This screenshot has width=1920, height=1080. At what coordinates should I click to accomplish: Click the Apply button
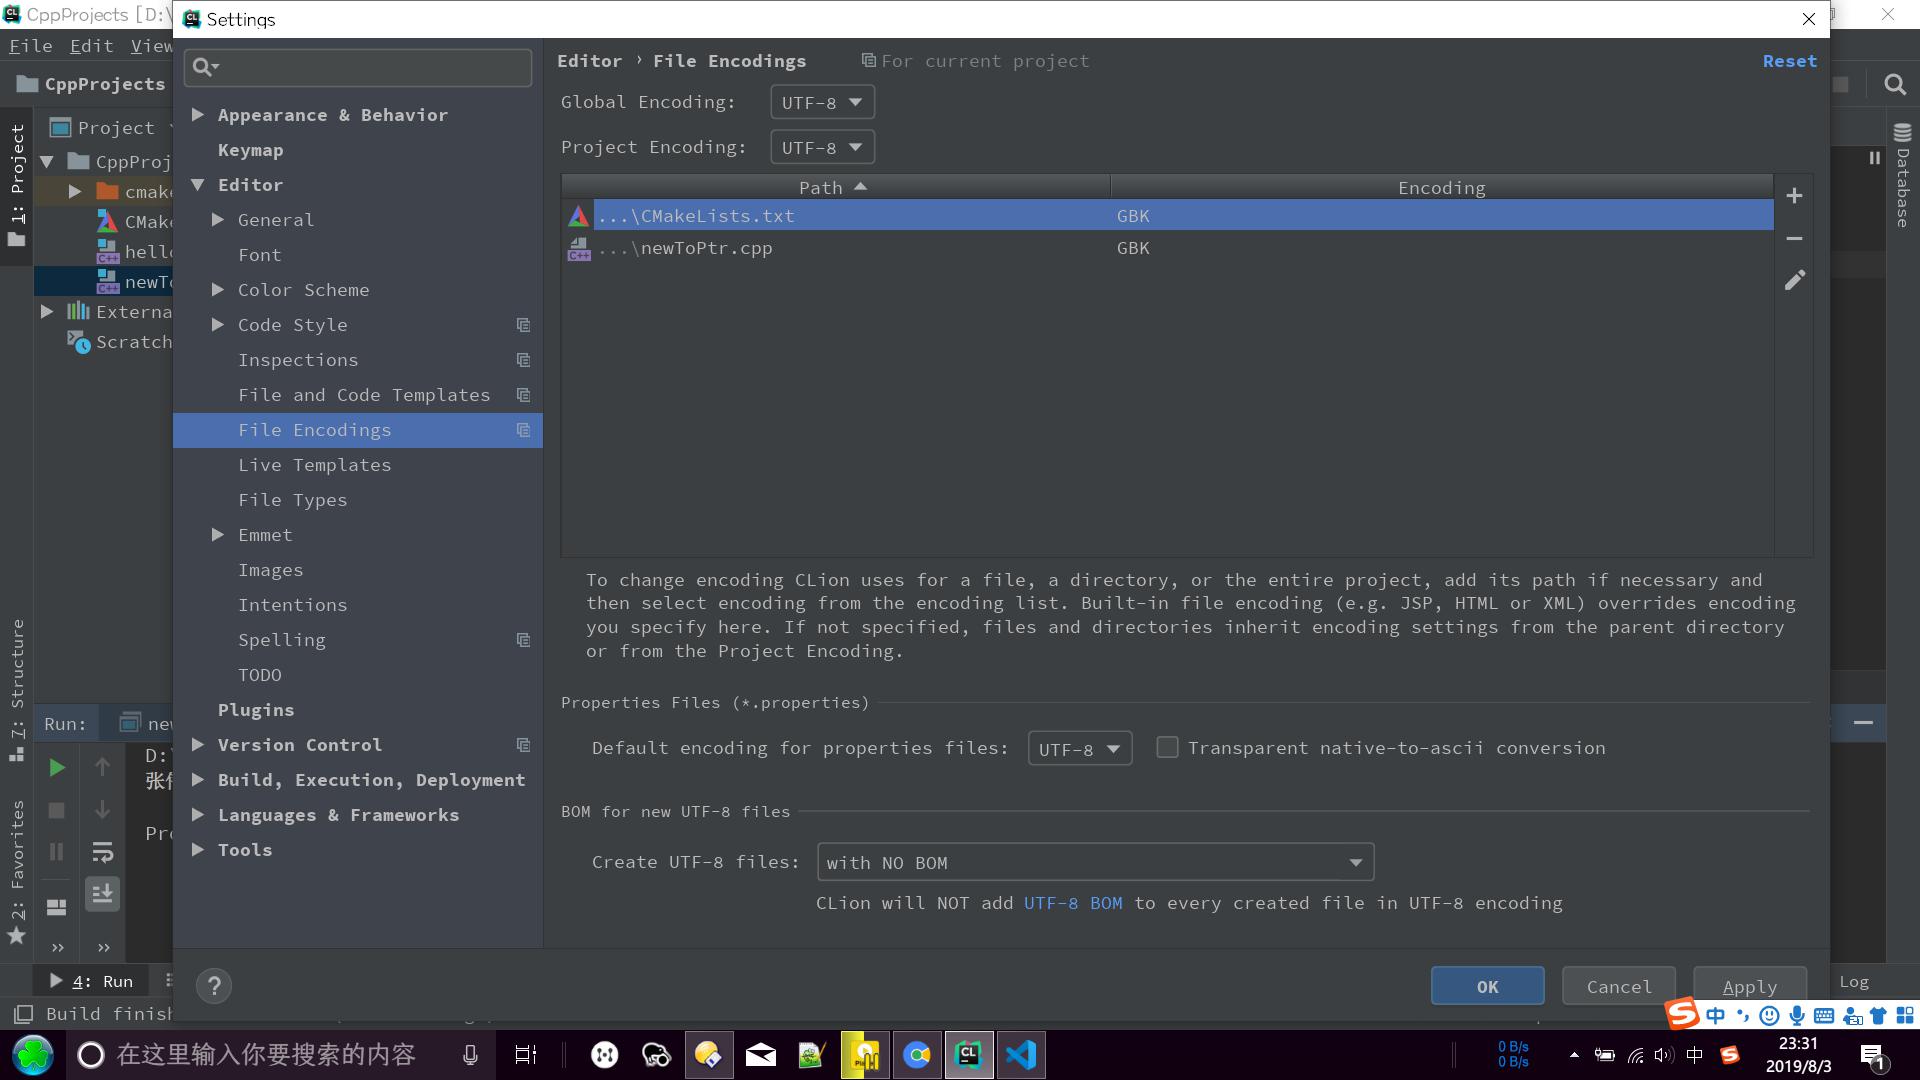click(x=1749, y=986)
